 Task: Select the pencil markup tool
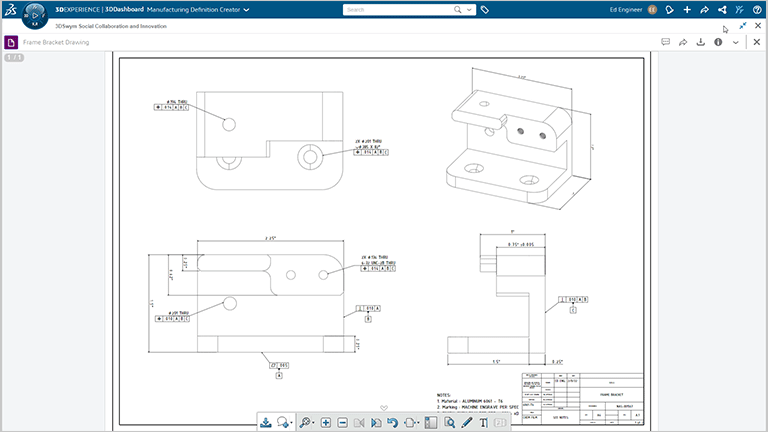coord(467,423)
